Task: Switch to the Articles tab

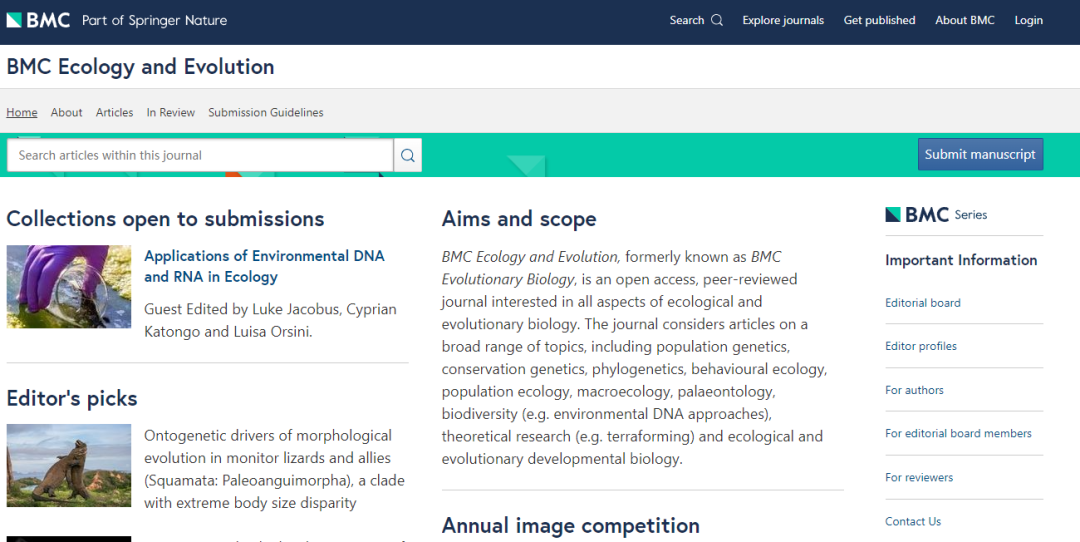Action: (114, 112)
